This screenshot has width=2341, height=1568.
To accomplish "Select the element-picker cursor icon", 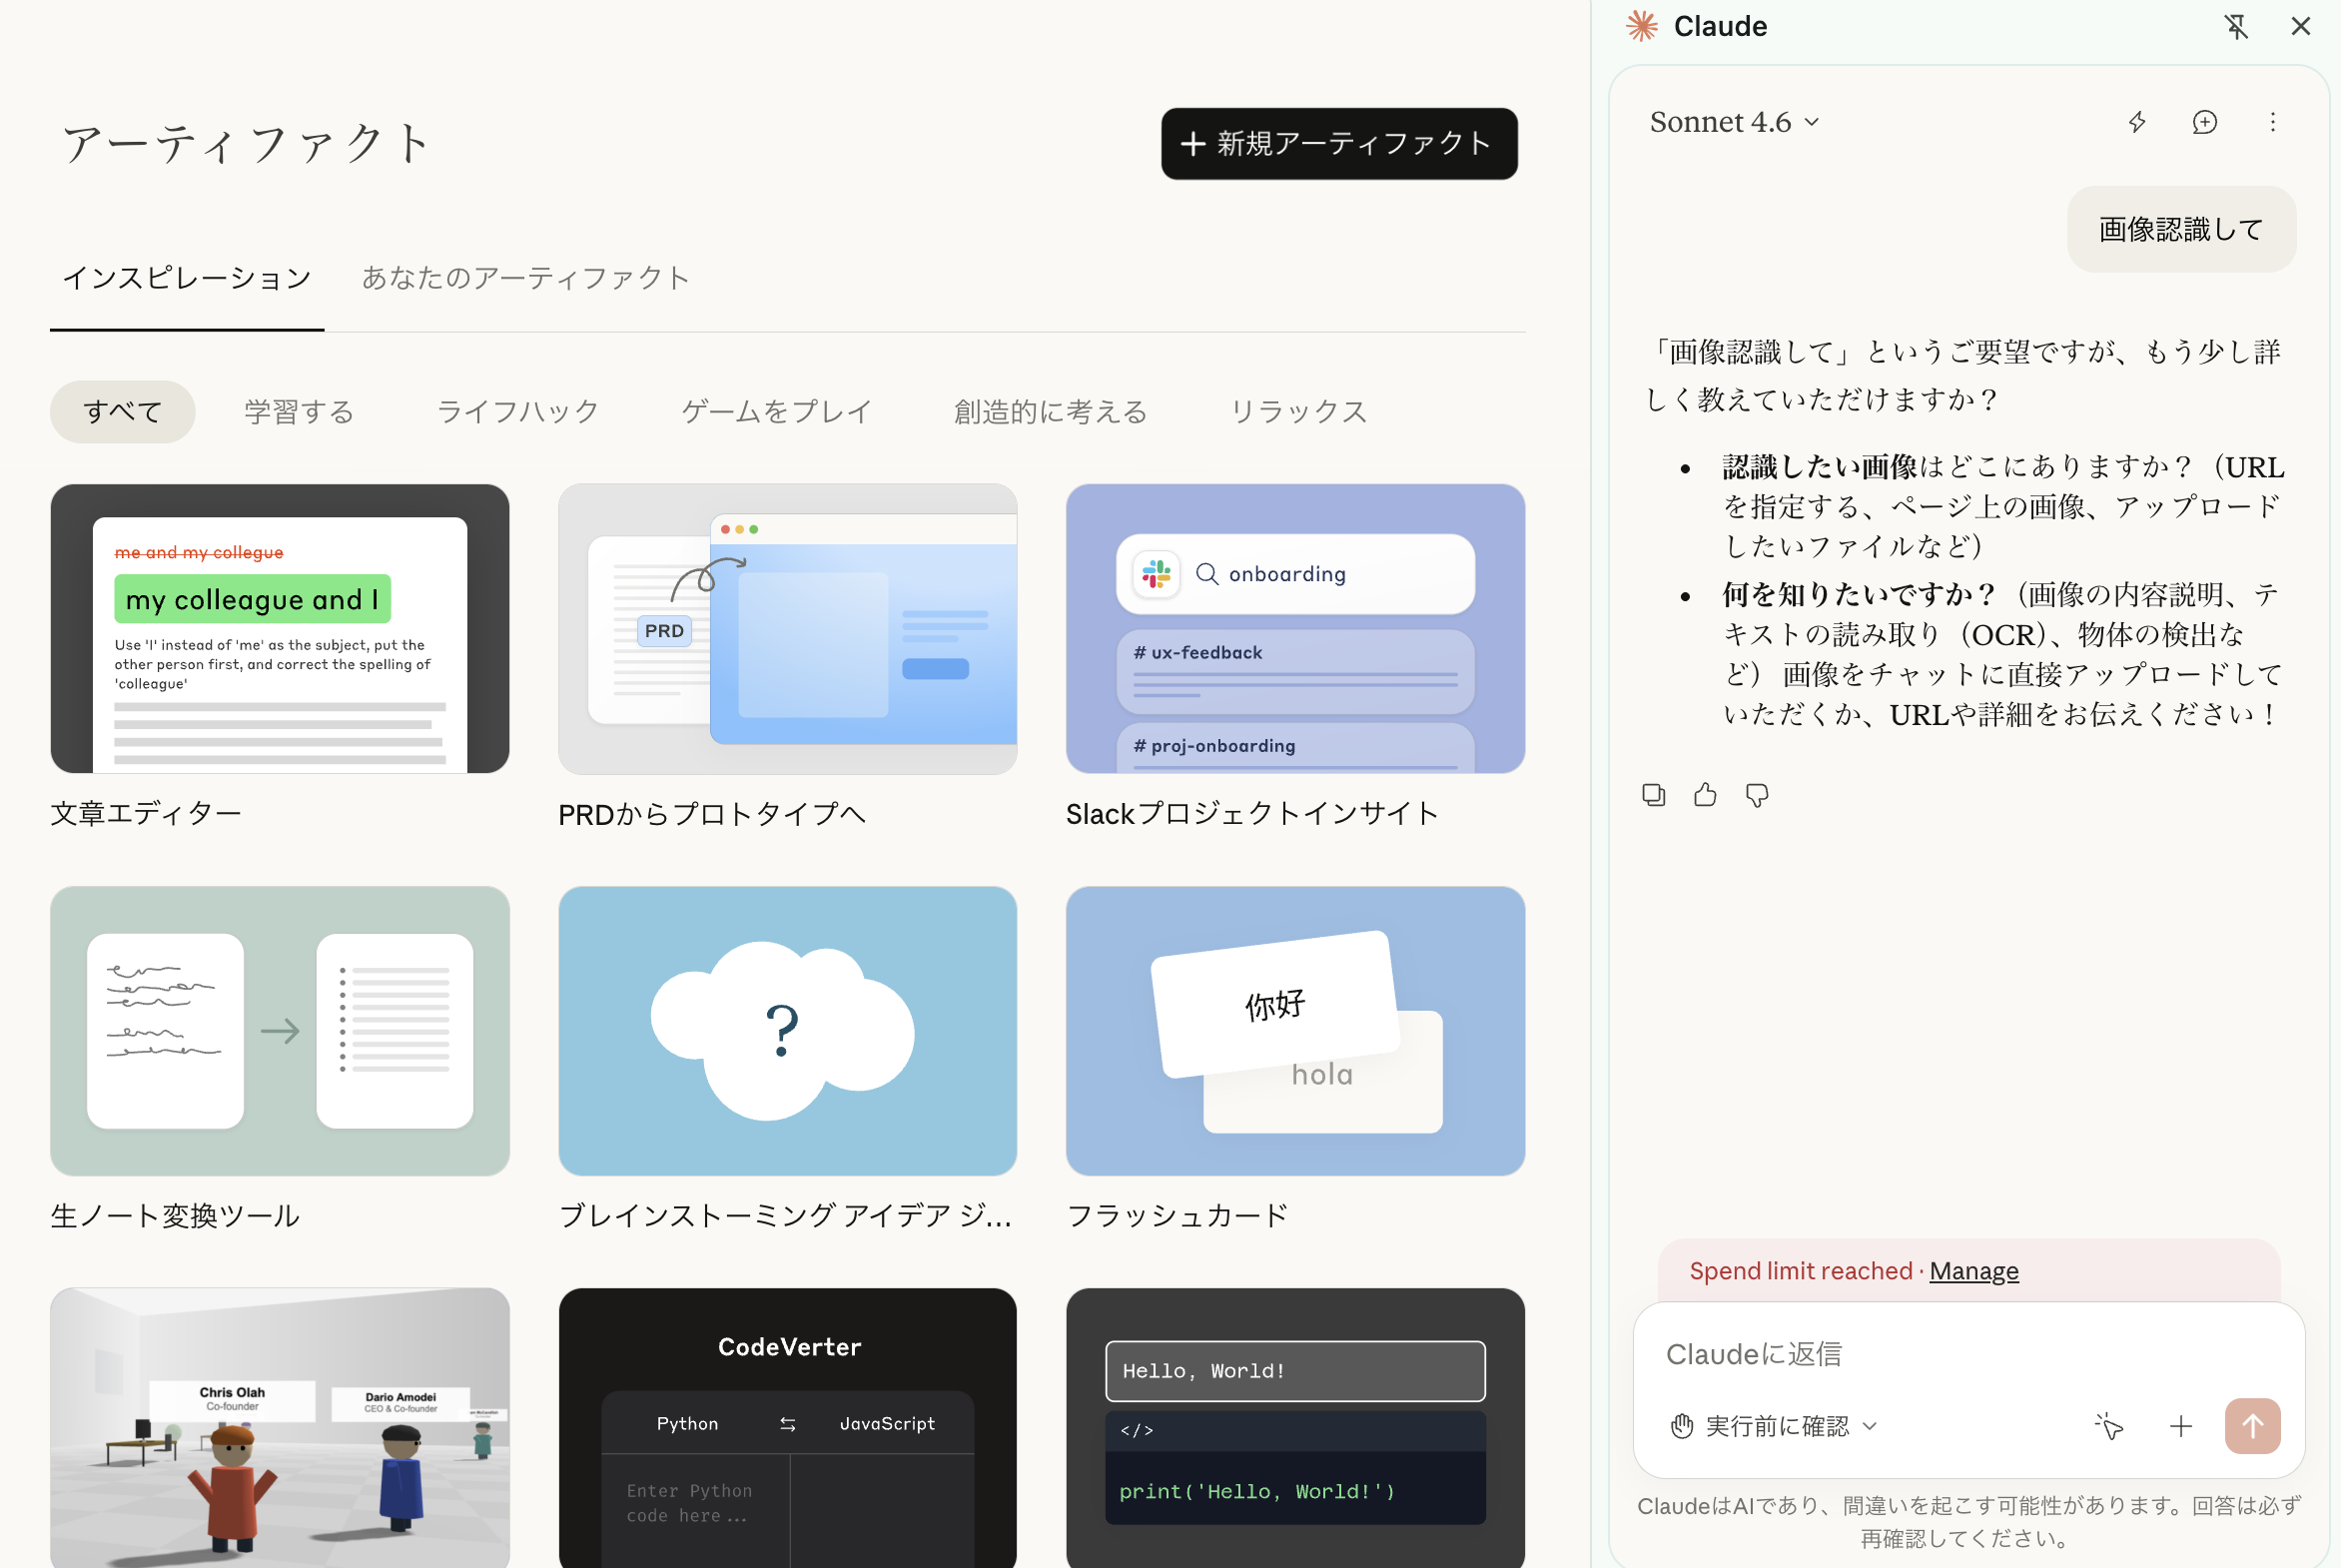I will 2110,1426.
